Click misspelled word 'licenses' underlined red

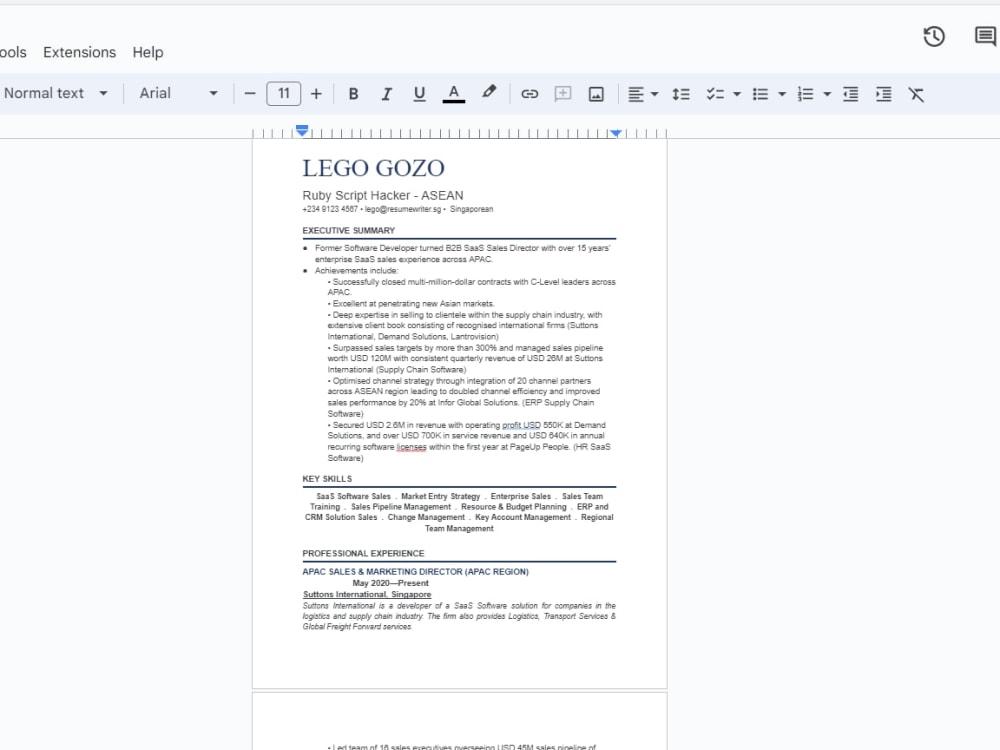[411, 446]
